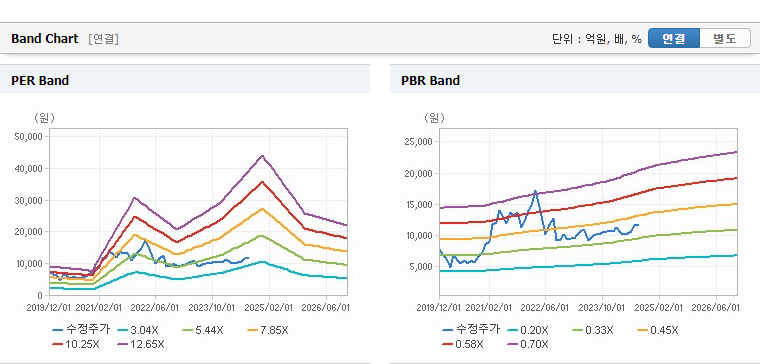Select the 연결 toggle button

pyautogui.click(x=674, y=38)
